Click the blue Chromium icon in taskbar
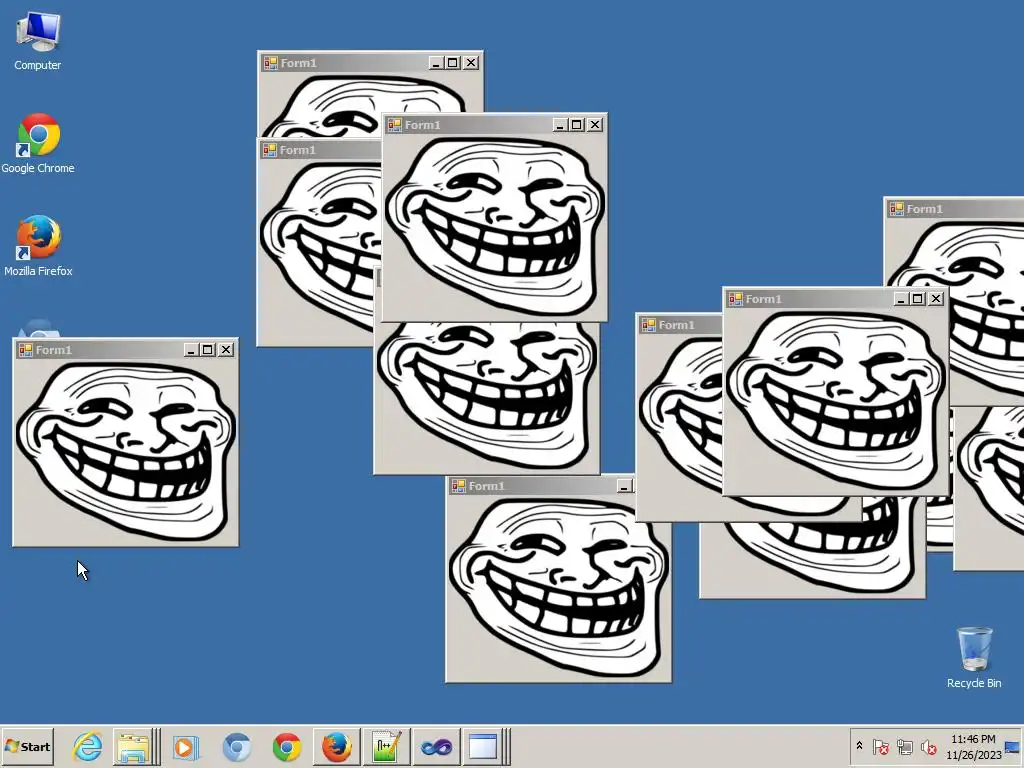Screen dimensions: 1024x768 (236, 746)
